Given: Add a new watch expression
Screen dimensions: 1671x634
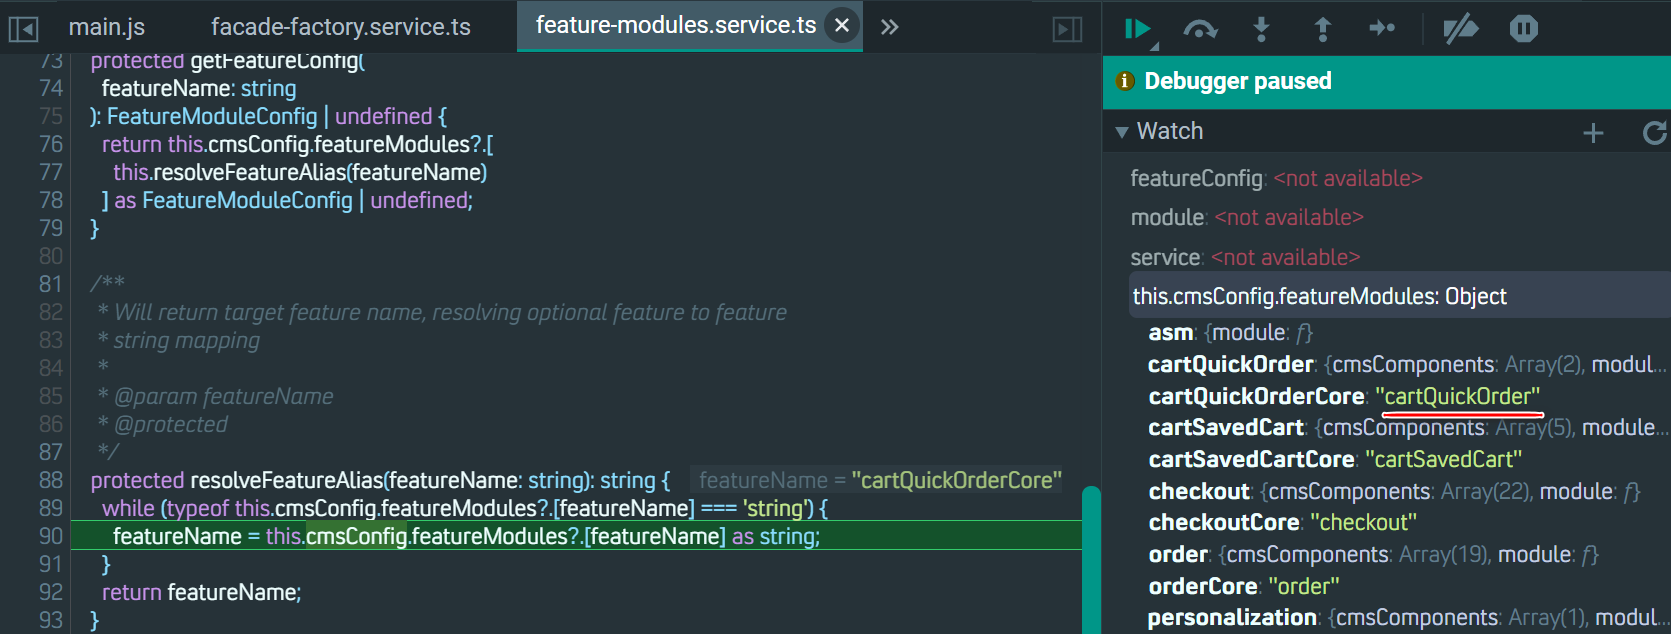Looking at the screenshot, I should coord(1593,132).
